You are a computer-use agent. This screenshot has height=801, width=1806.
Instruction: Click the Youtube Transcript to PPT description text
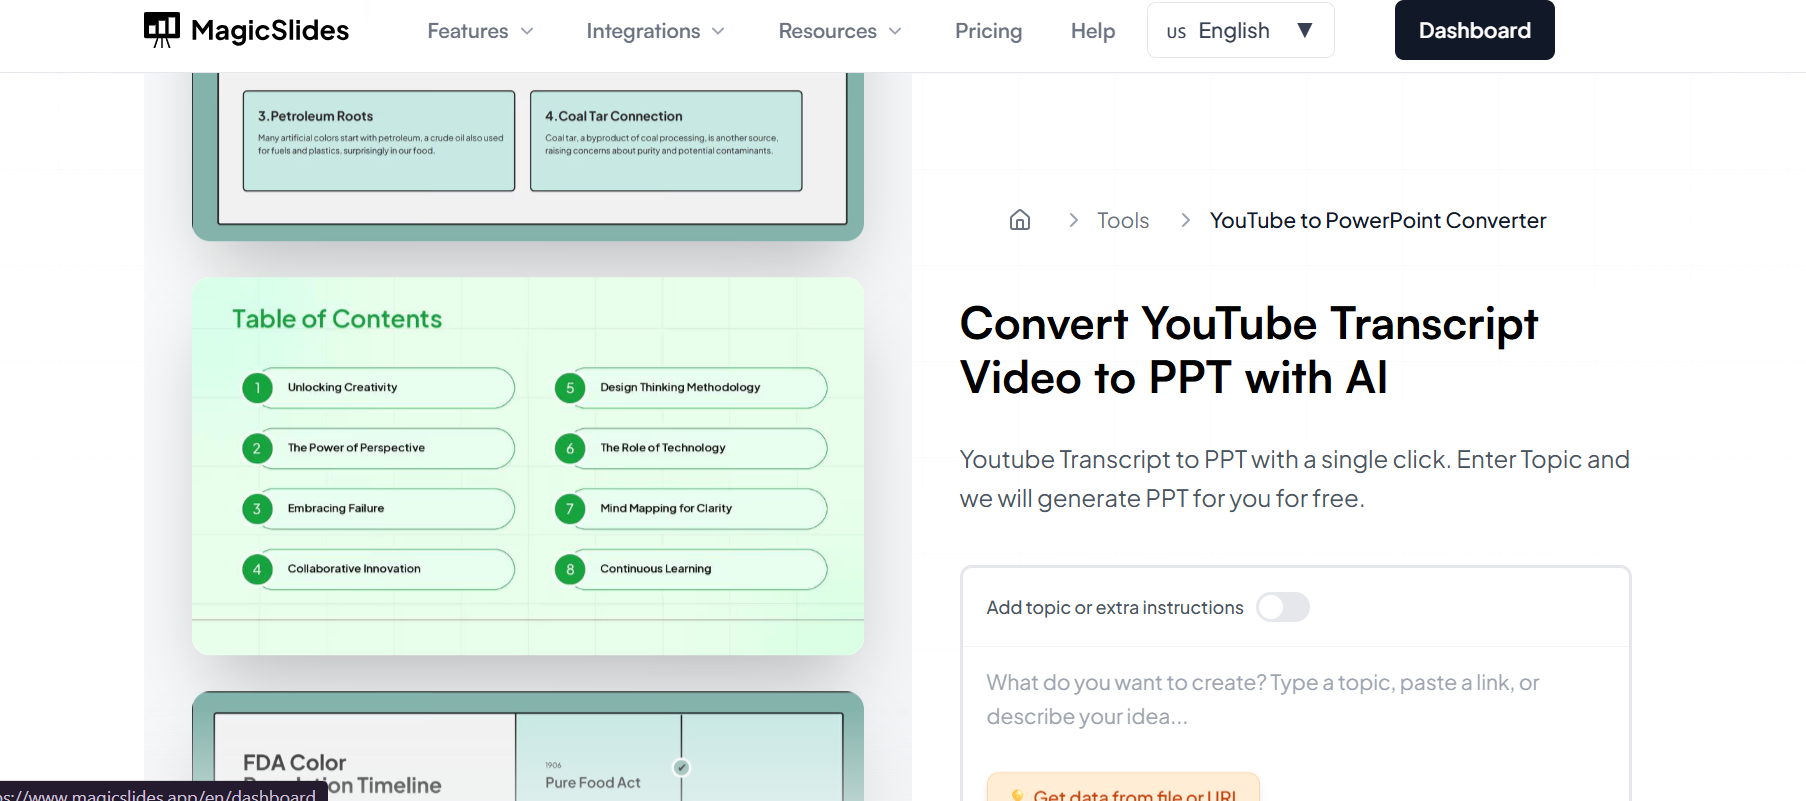[x=1295, y=479]
